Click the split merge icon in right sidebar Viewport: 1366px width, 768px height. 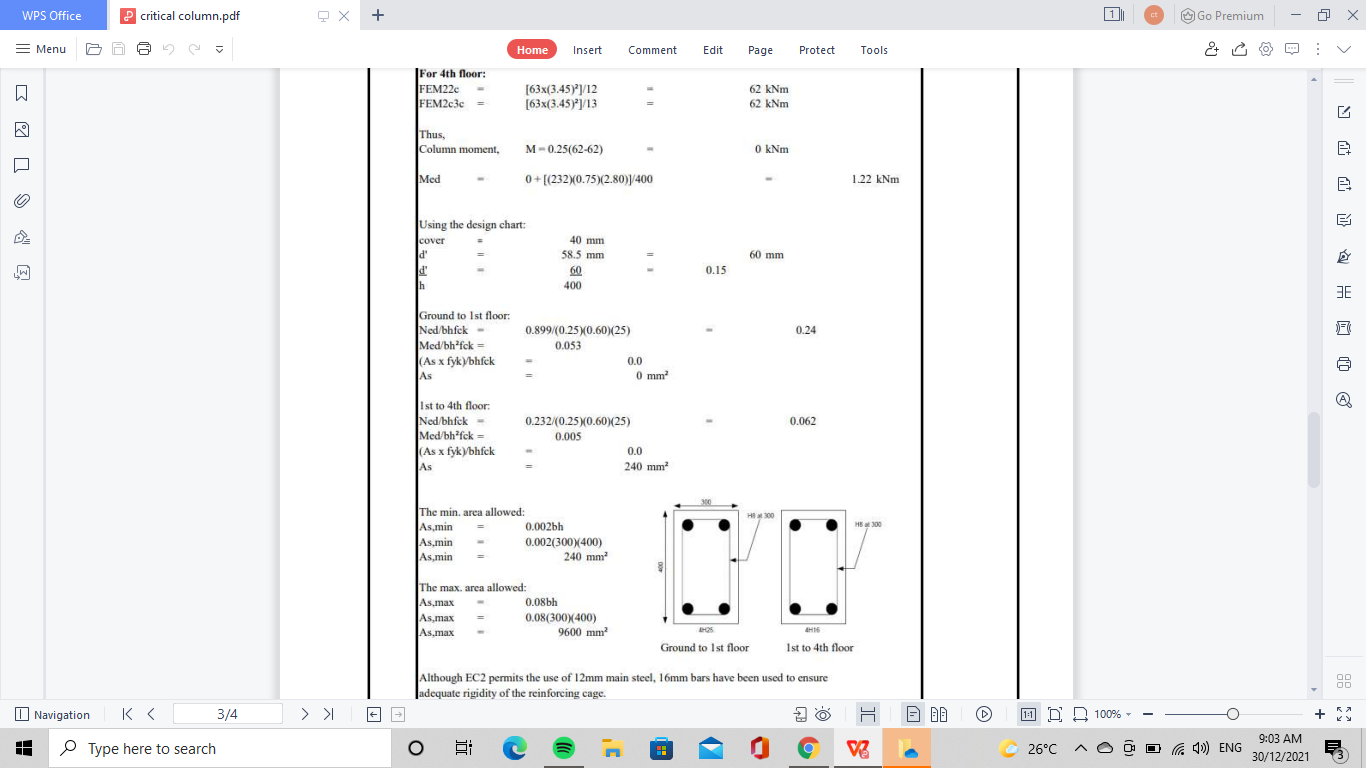click(1344, 292)
